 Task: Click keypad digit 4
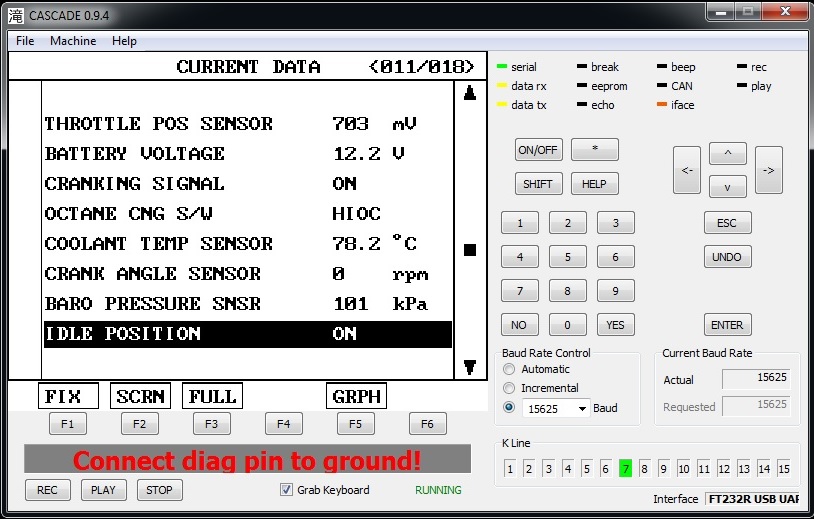click(520, 257)
